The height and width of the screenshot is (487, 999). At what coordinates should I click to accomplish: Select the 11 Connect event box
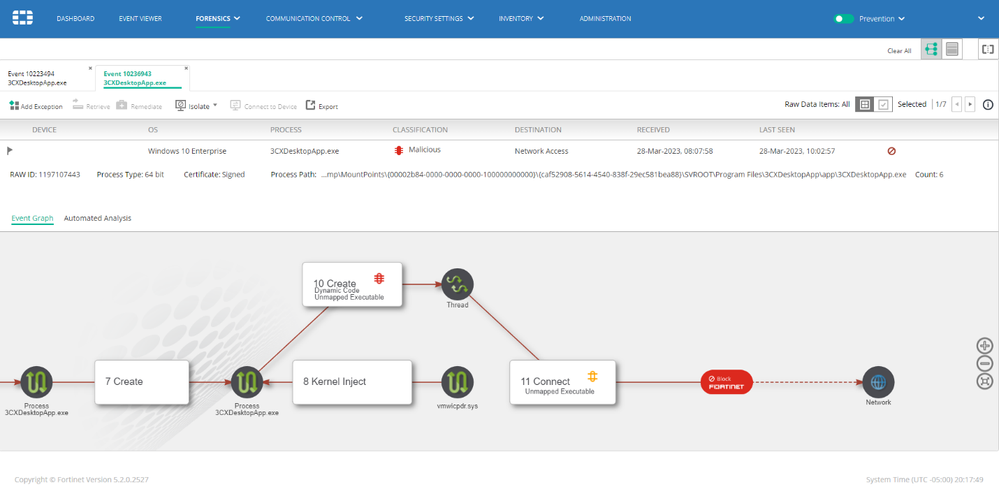click(563, 382)
